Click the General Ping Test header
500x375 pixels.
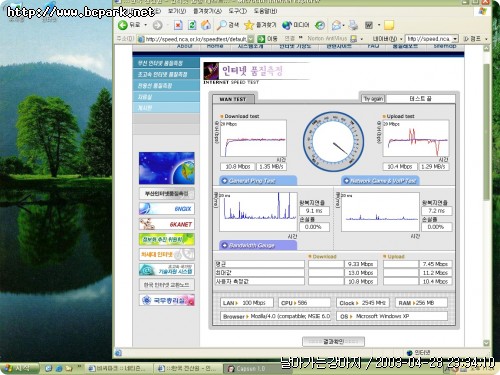click(x=258, y=181)
